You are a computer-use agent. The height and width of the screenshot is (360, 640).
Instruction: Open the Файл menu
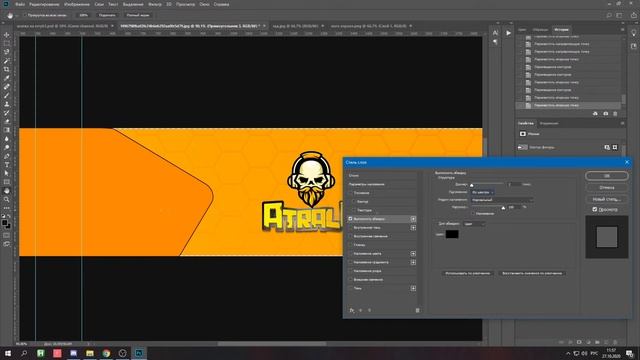20,4
